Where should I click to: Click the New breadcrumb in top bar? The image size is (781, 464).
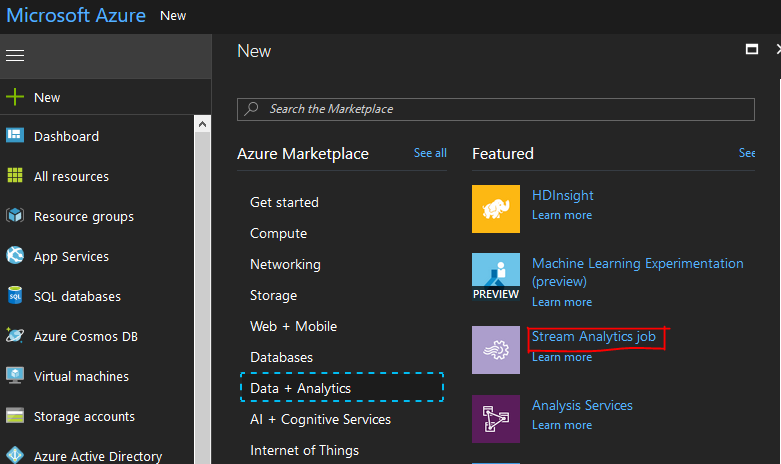click(173, 16)
